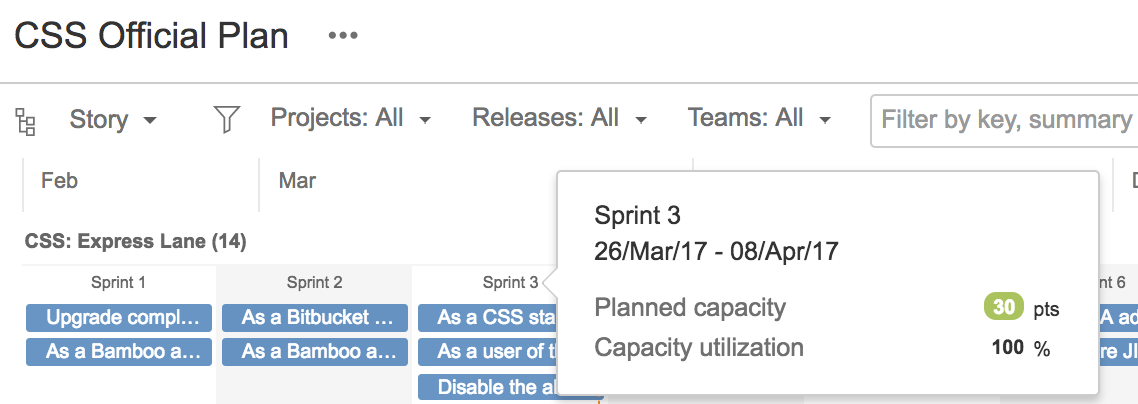
Task: Open the three-dot plan options menu
Action: (343, 36)
